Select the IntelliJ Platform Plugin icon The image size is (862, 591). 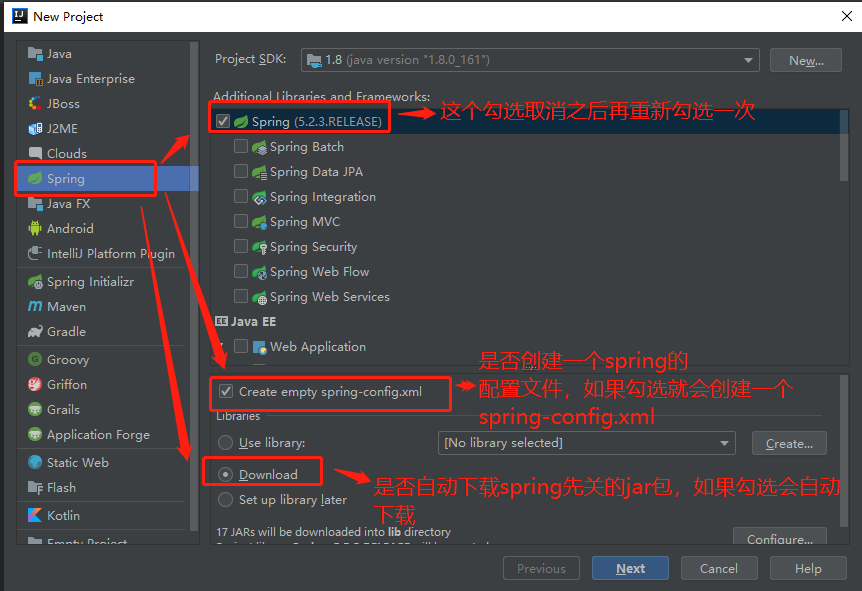pyautogui.click(x=35, y=253)
